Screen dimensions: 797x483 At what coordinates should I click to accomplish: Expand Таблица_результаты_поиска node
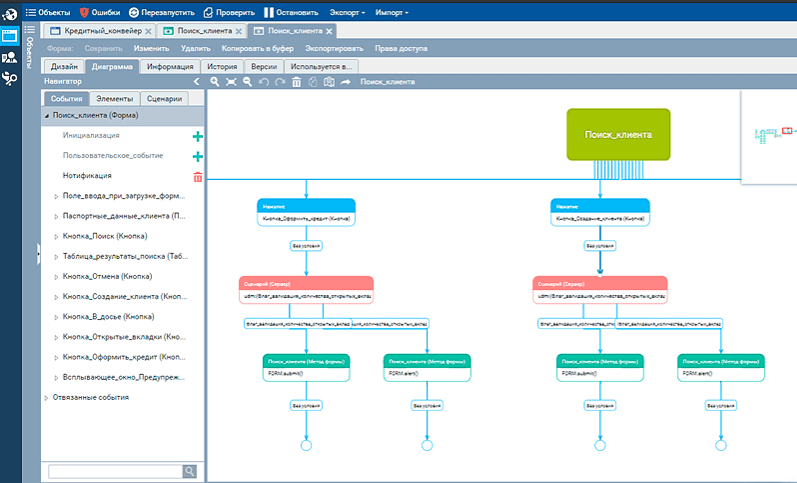pyautogui.click(x=56, y=257)
